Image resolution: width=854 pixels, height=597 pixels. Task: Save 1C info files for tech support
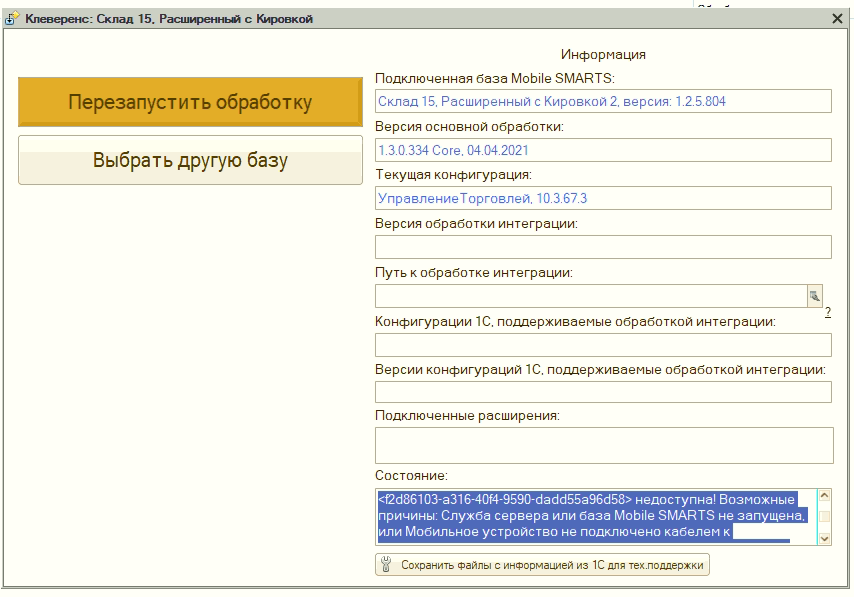(x=542, y=565)
